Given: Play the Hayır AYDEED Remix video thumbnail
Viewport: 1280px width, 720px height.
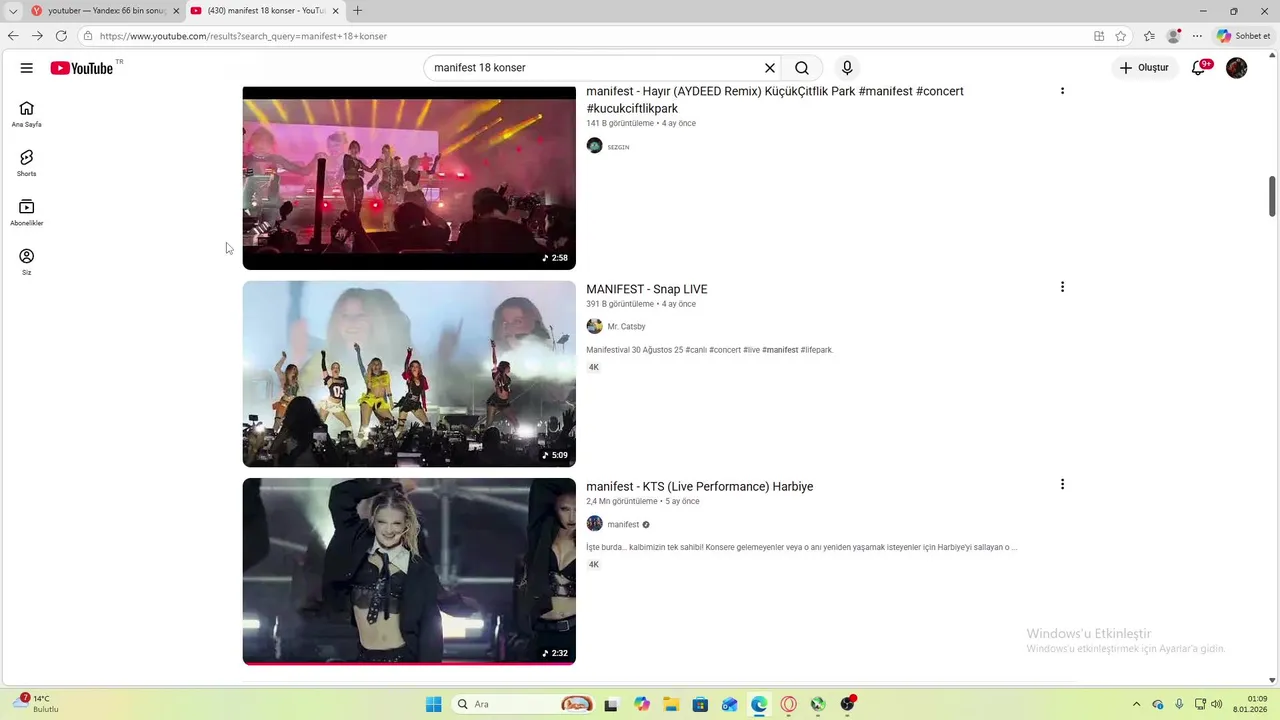Looking at the screenshot, I should coord(409,178).
